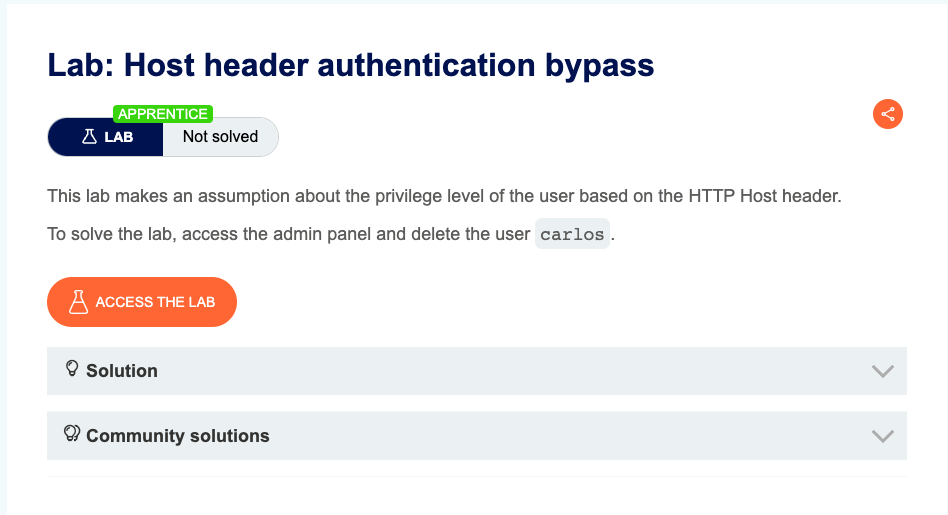Image resolution: width=948 pixels, height=515 pixels.
Task: Click the green APPRENTICE difficulty badge
Action: click(x=163, y=114)
